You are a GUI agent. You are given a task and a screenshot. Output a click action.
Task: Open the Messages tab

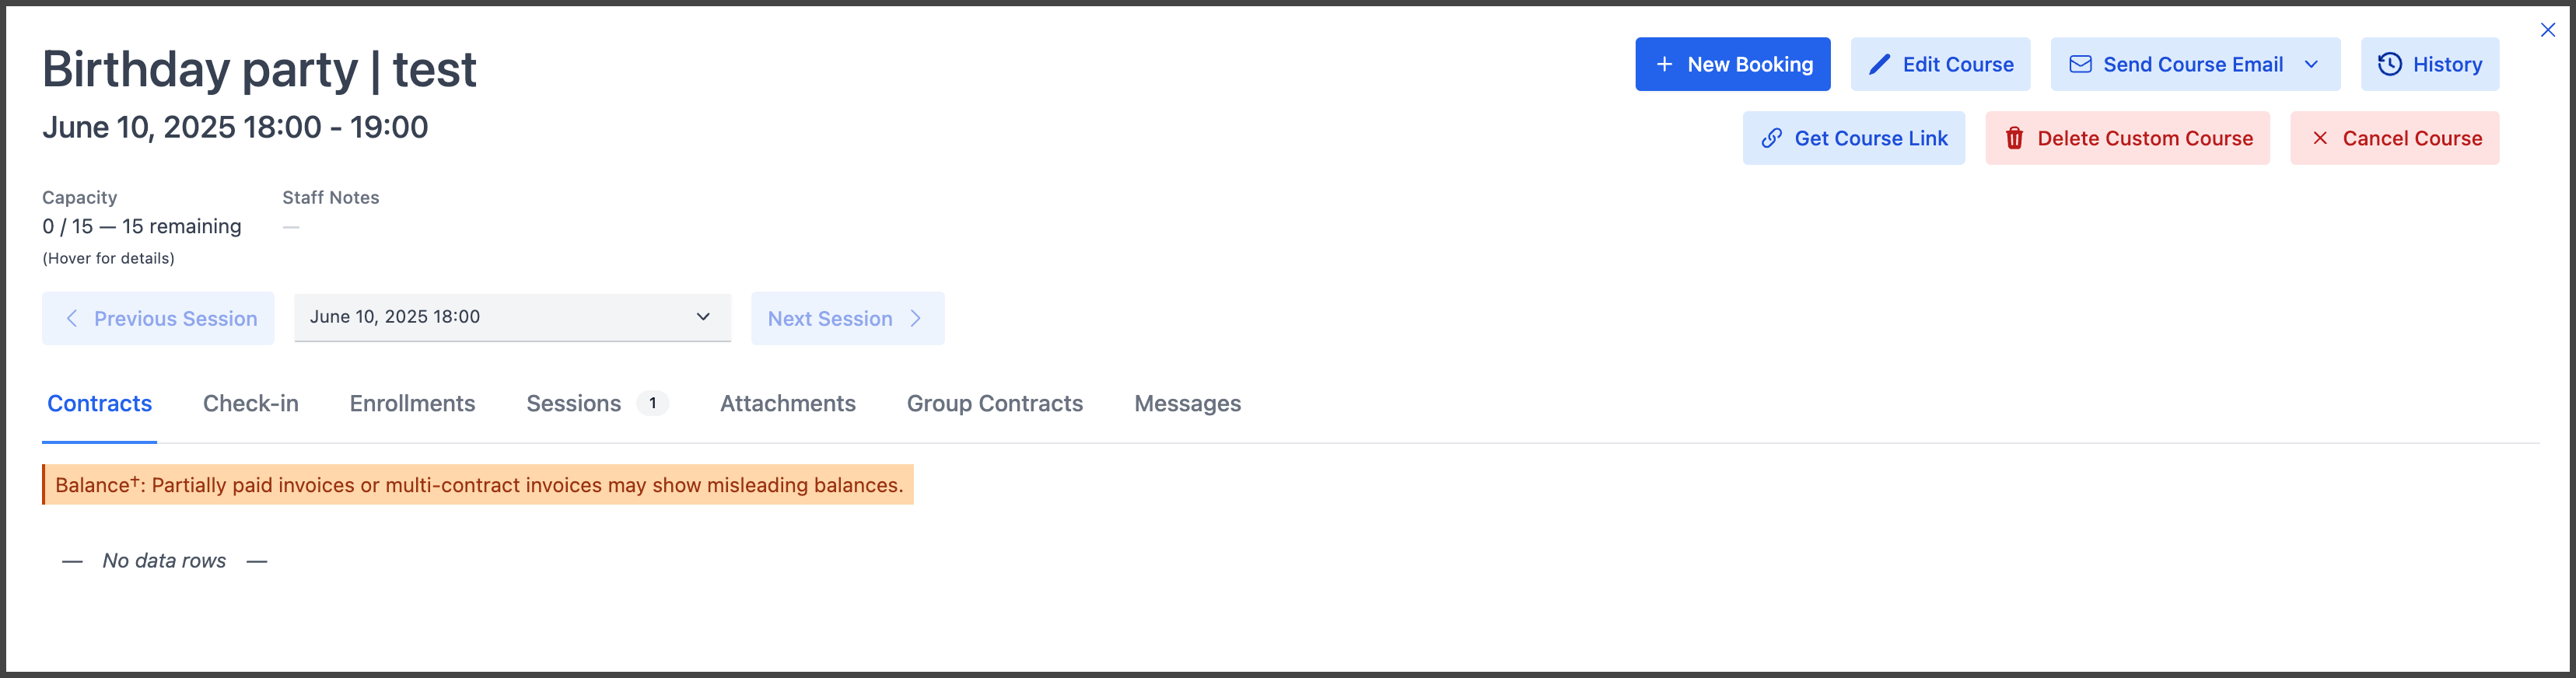[1187, 403]
